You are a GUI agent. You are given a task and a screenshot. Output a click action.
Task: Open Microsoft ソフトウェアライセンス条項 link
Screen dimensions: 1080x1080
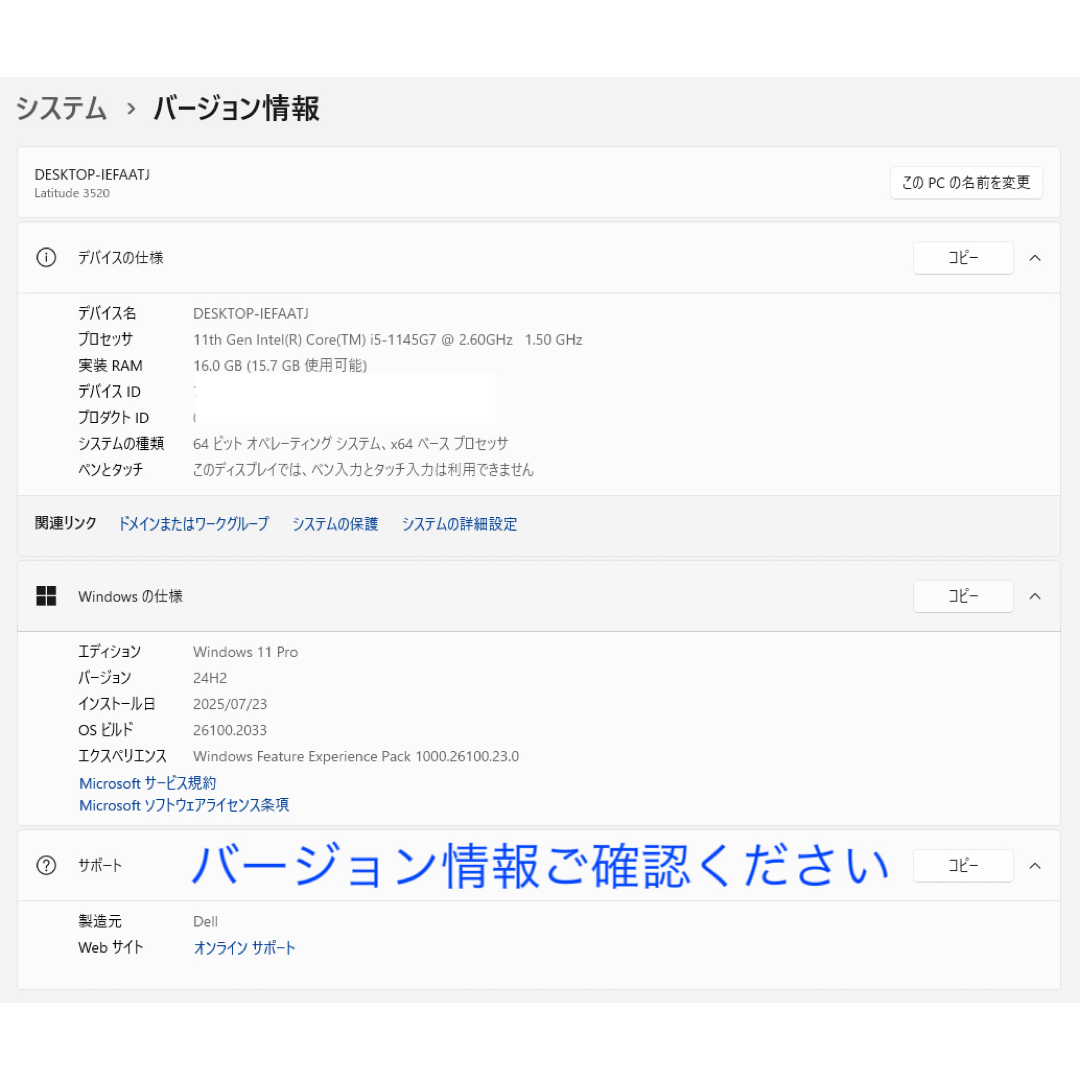[184, 805]
